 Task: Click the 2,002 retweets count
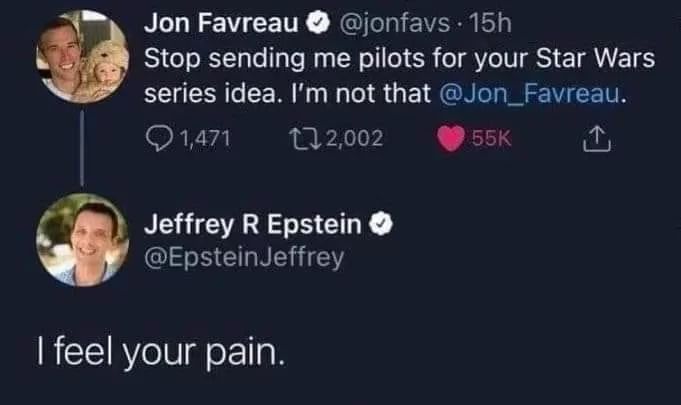tap(355, 140)
